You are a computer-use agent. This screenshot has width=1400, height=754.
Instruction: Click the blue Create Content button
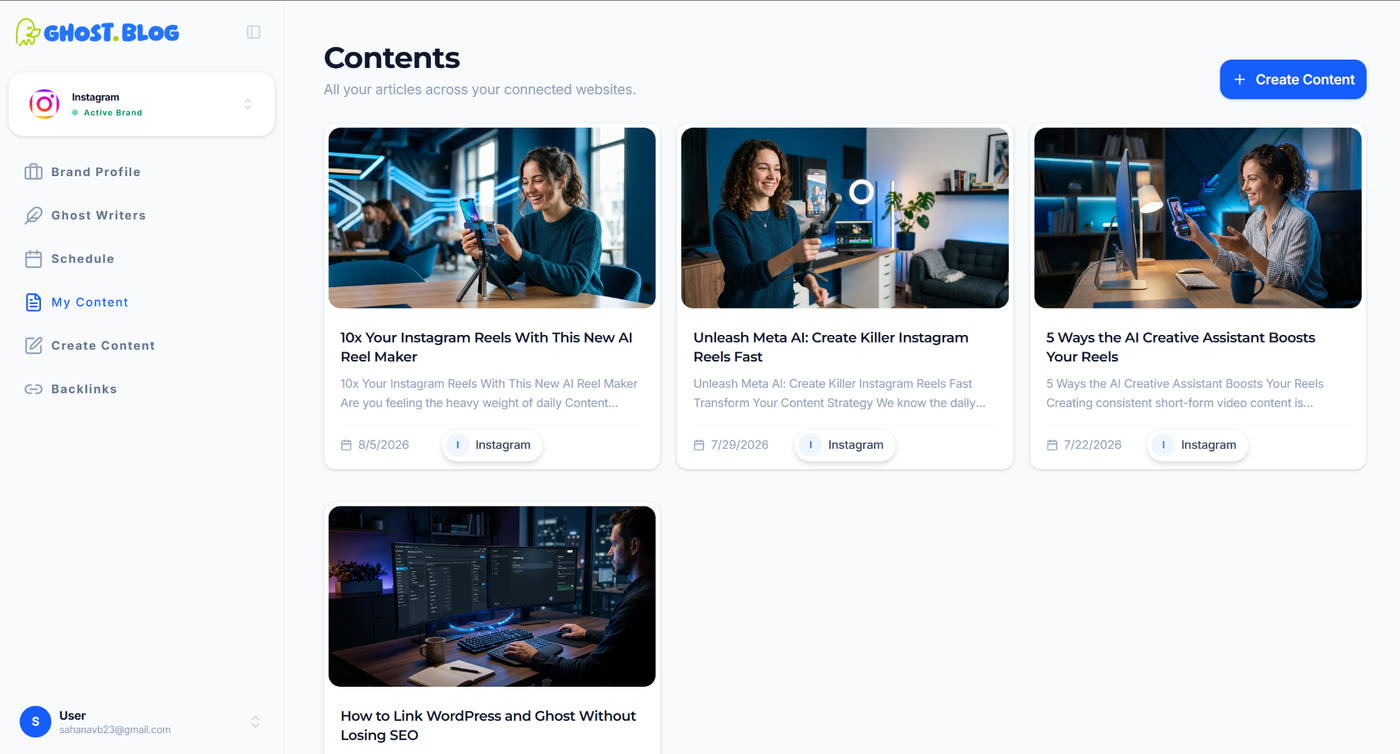pos(1293,80)
